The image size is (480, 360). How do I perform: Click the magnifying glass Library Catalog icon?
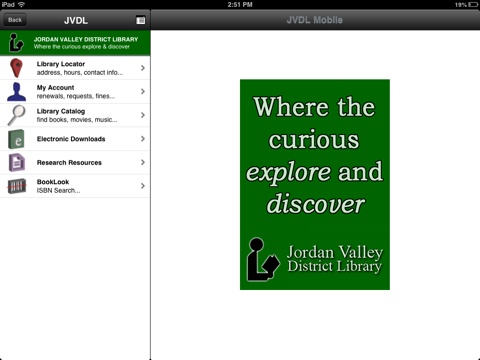[x=16, y=115]
